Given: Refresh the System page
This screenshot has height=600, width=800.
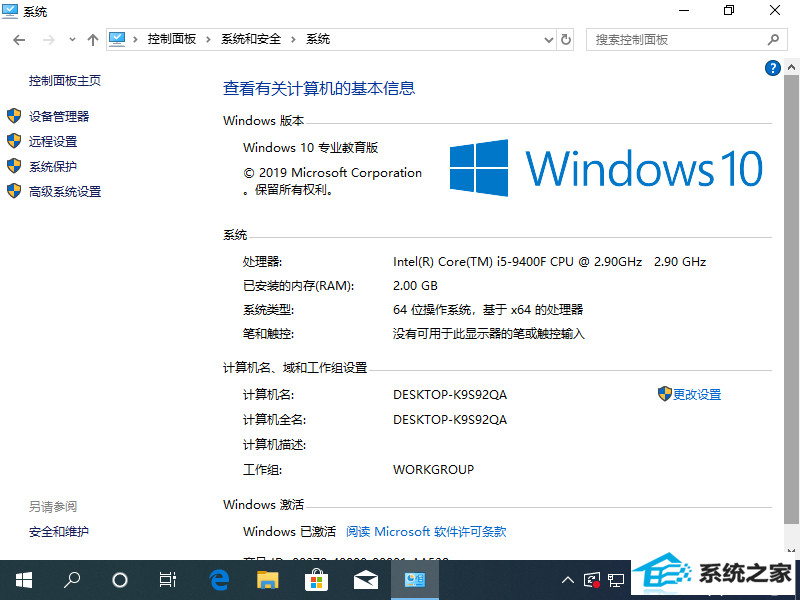Looking at the screenshot, I should (x=566, y=40).
